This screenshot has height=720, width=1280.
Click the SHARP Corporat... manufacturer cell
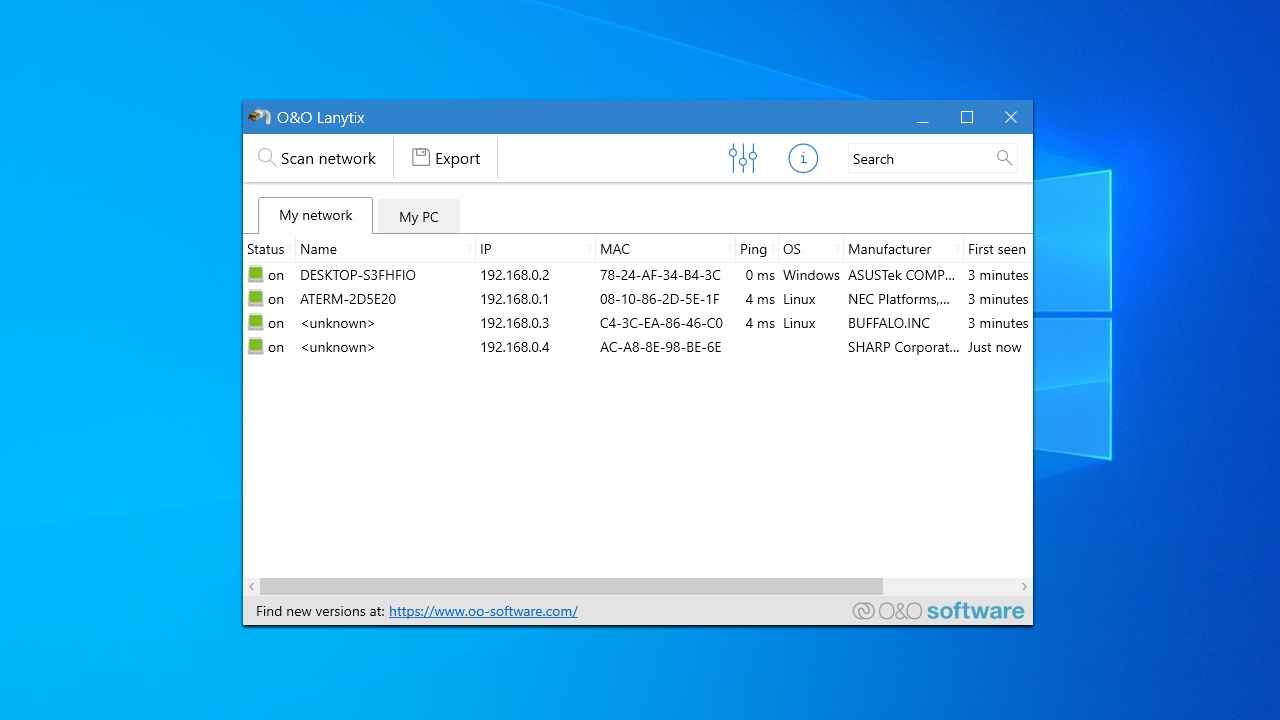click(x=903, y=347)
